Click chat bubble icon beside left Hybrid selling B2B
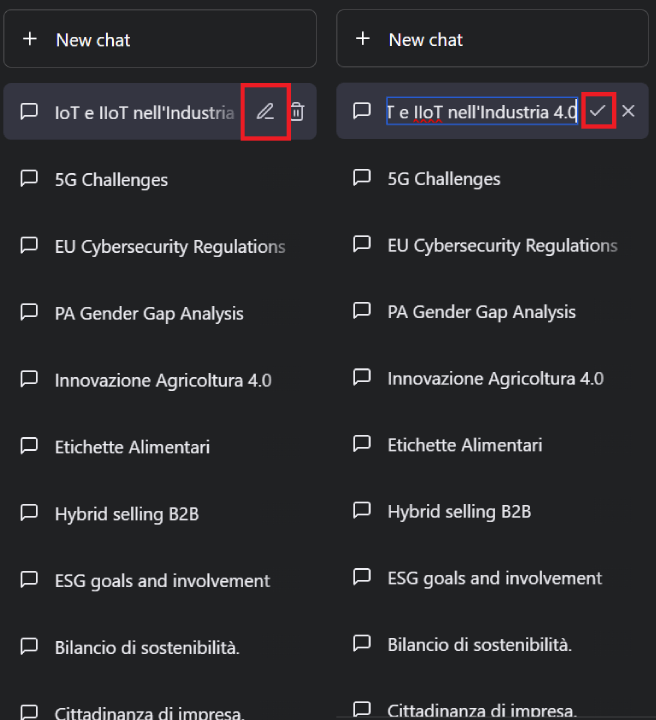Screen dimensions: 656x720 (x=30, y=513)
